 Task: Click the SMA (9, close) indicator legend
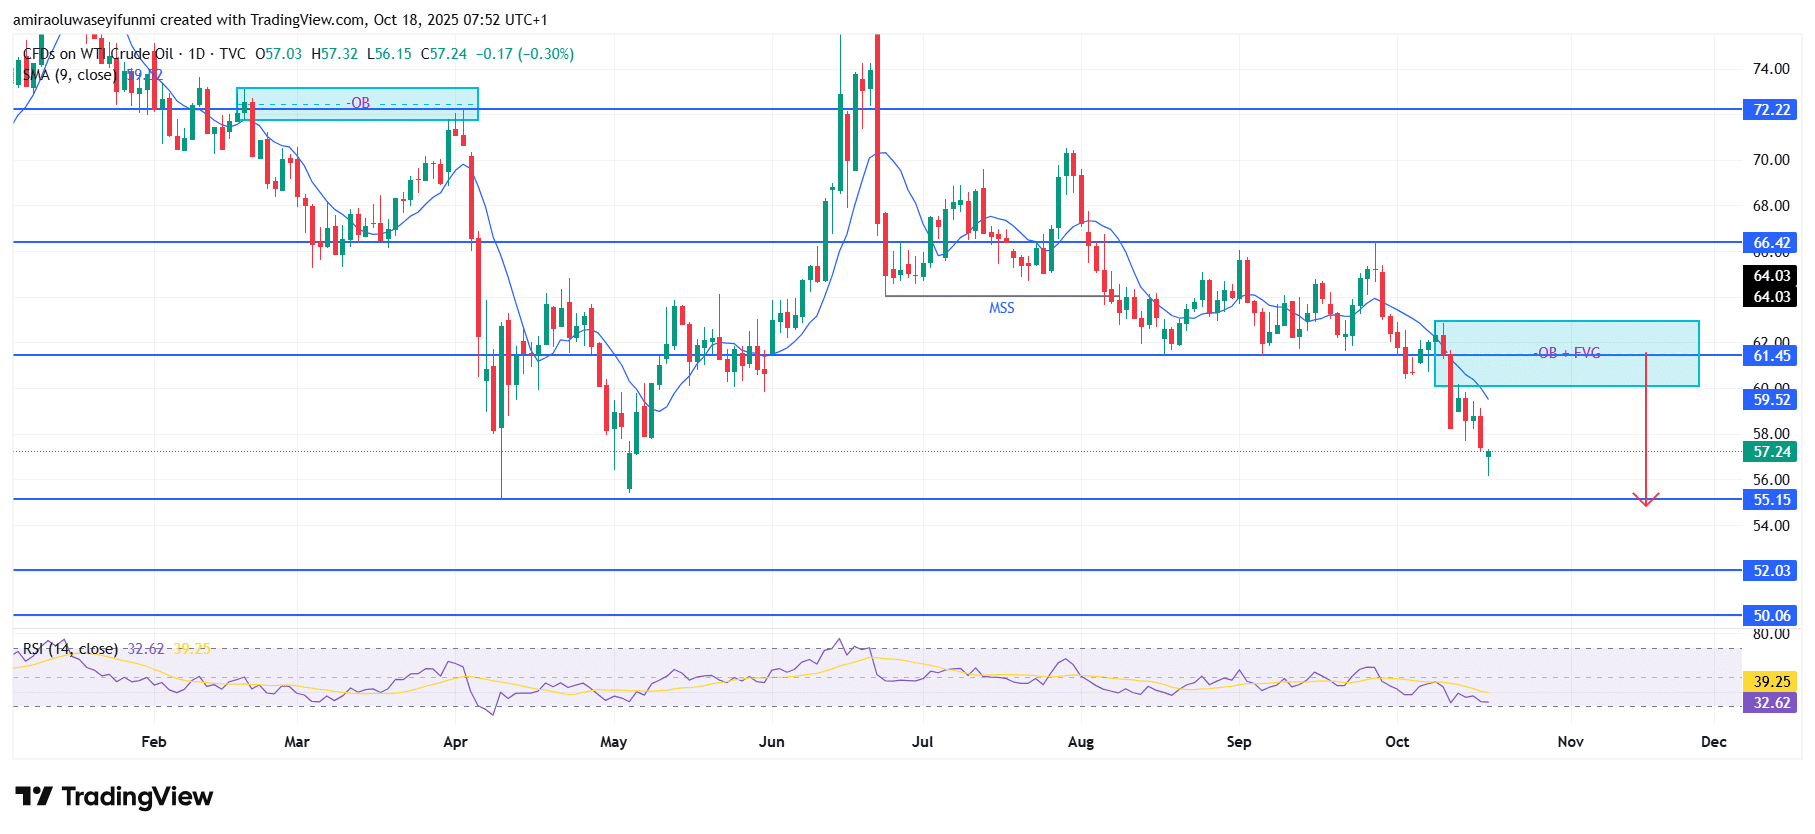tap(68, 75)
